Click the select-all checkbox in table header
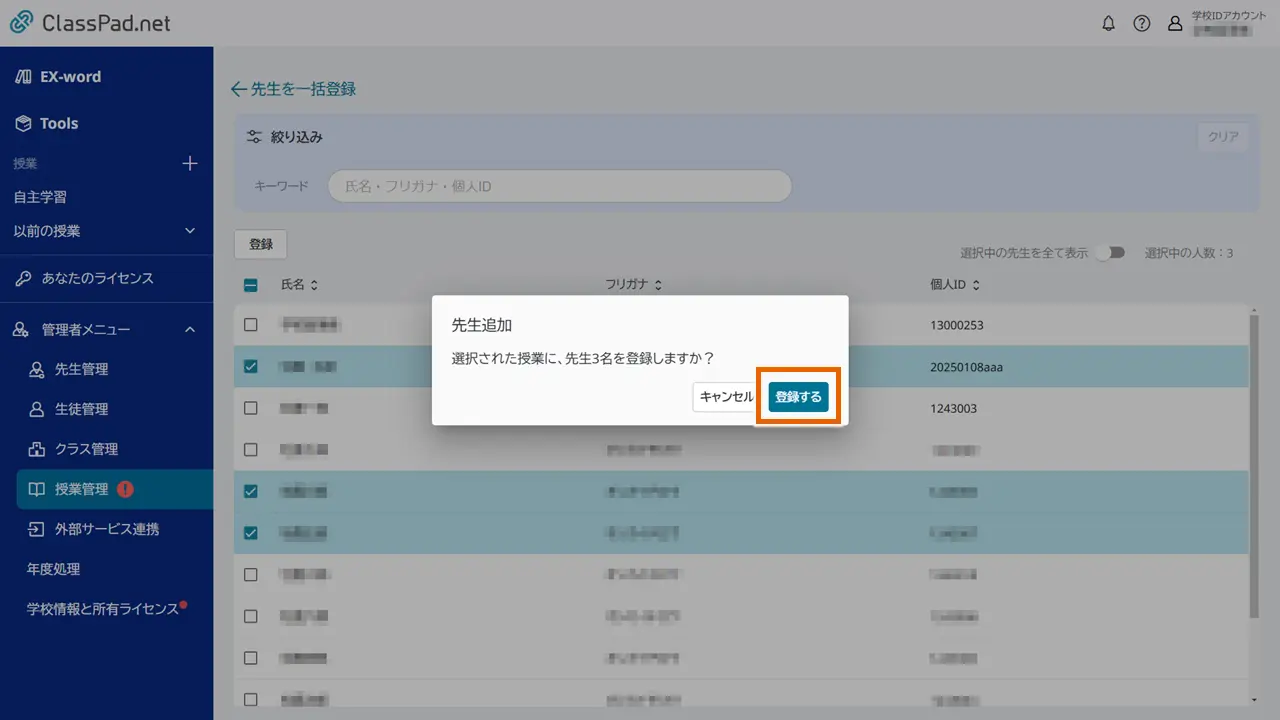1280x720 pixels. pos(250,284)
